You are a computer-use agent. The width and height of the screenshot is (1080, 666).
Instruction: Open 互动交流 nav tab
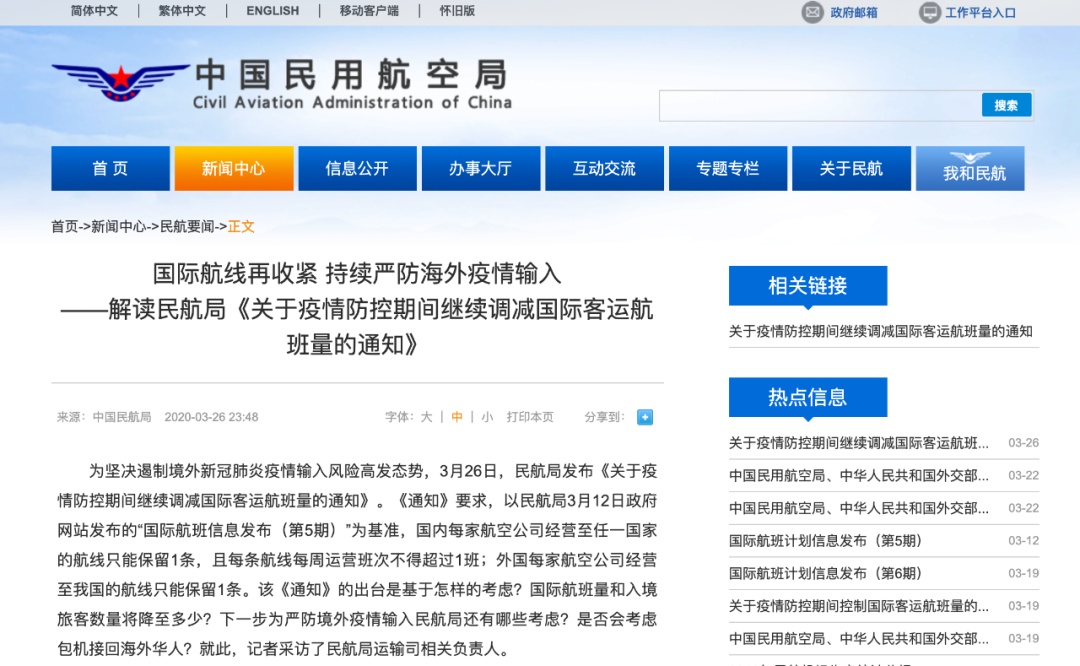click(x=604, y=168)
